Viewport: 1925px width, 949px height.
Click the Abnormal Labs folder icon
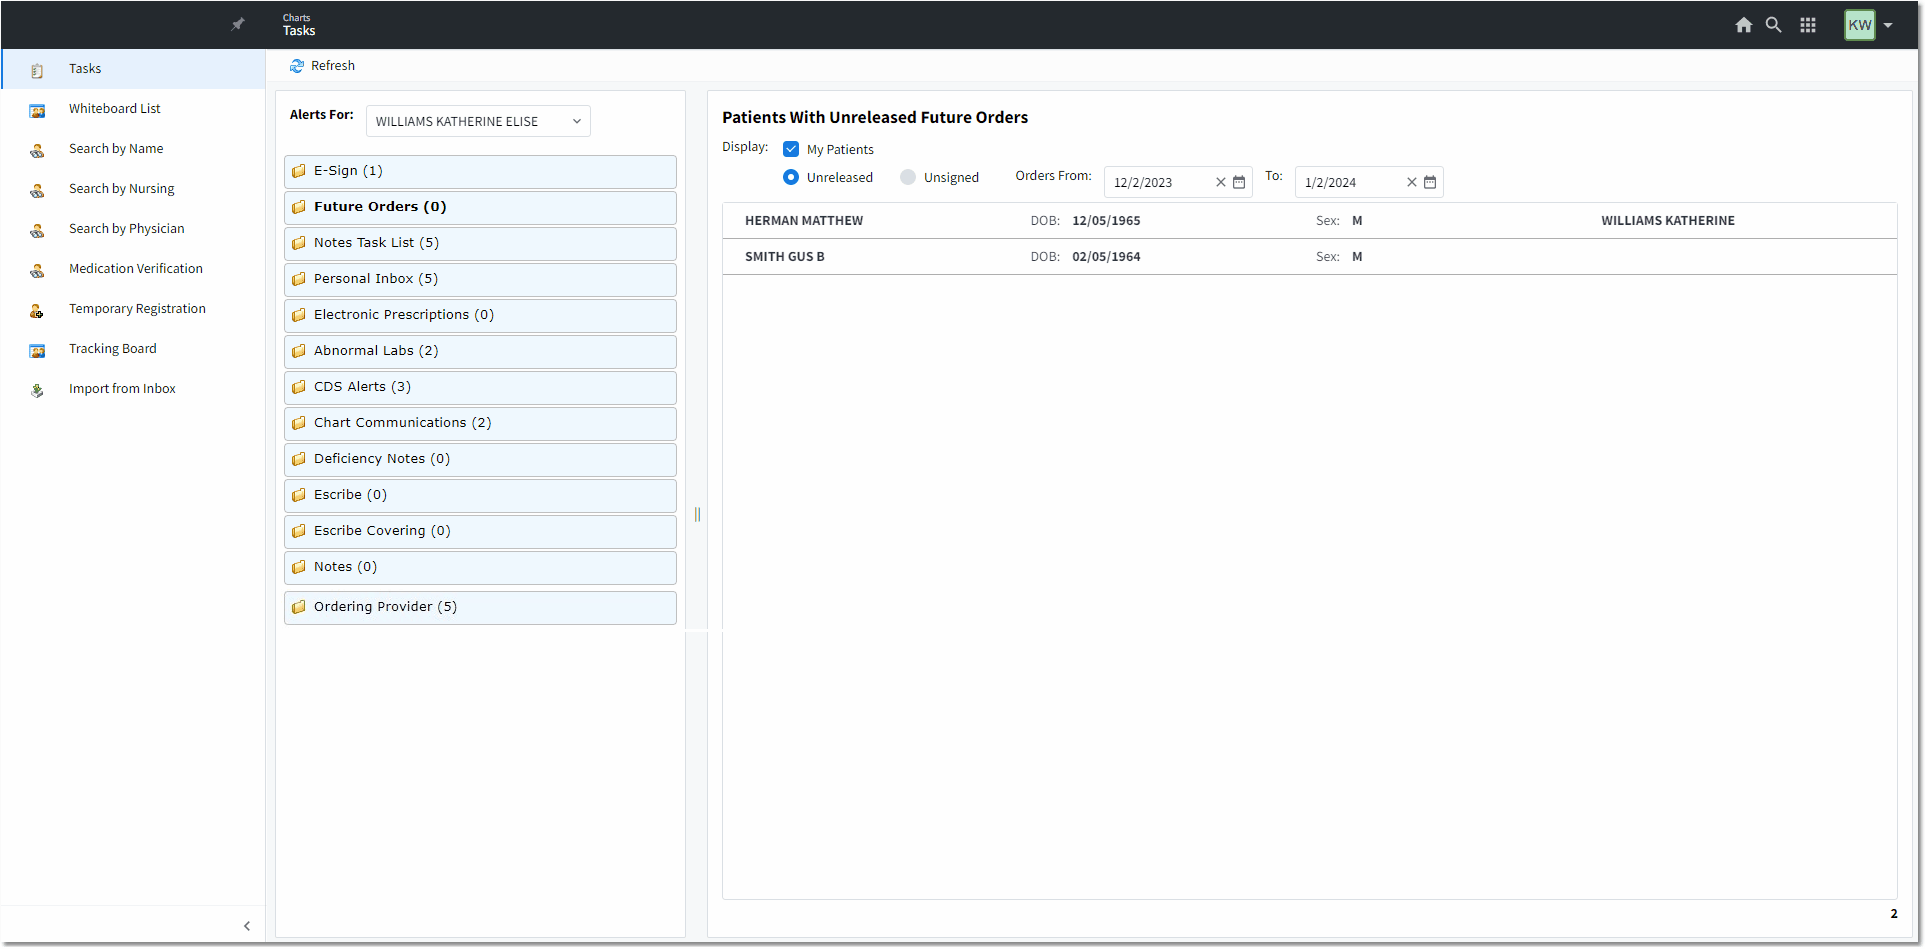point(299,351)
